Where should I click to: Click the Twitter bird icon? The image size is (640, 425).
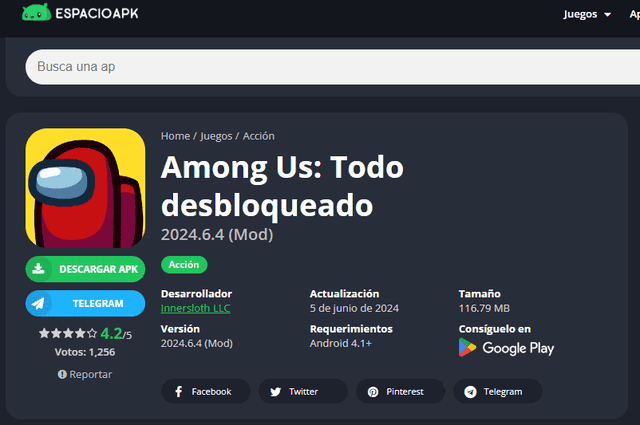pyautogui.click(x=276, y=392)
